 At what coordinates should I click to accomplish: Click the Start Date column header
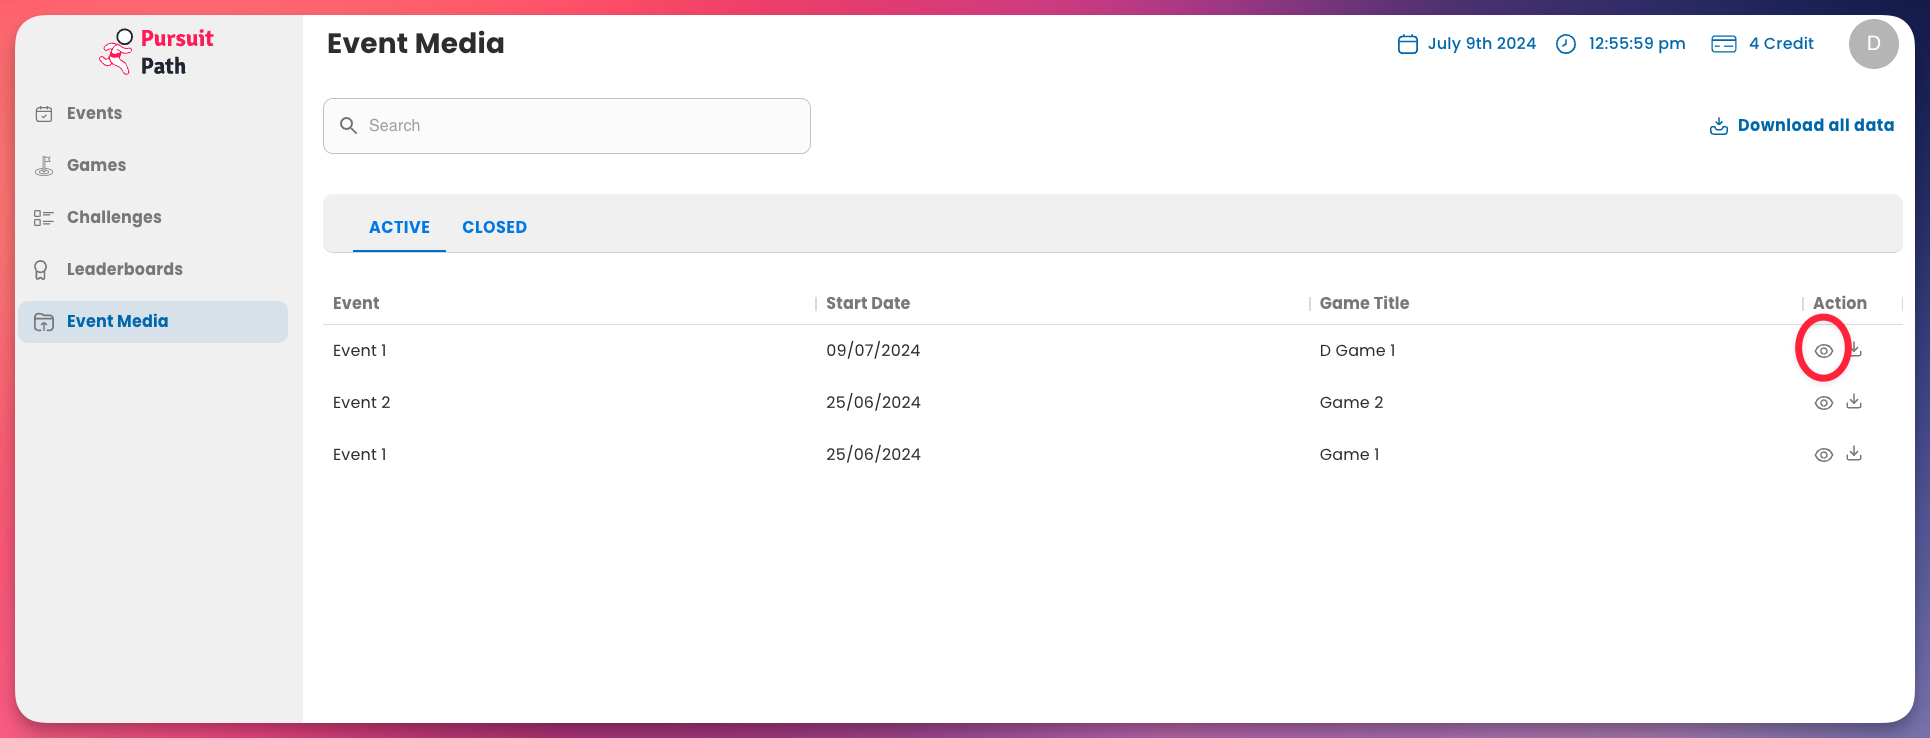pos(867,303)
